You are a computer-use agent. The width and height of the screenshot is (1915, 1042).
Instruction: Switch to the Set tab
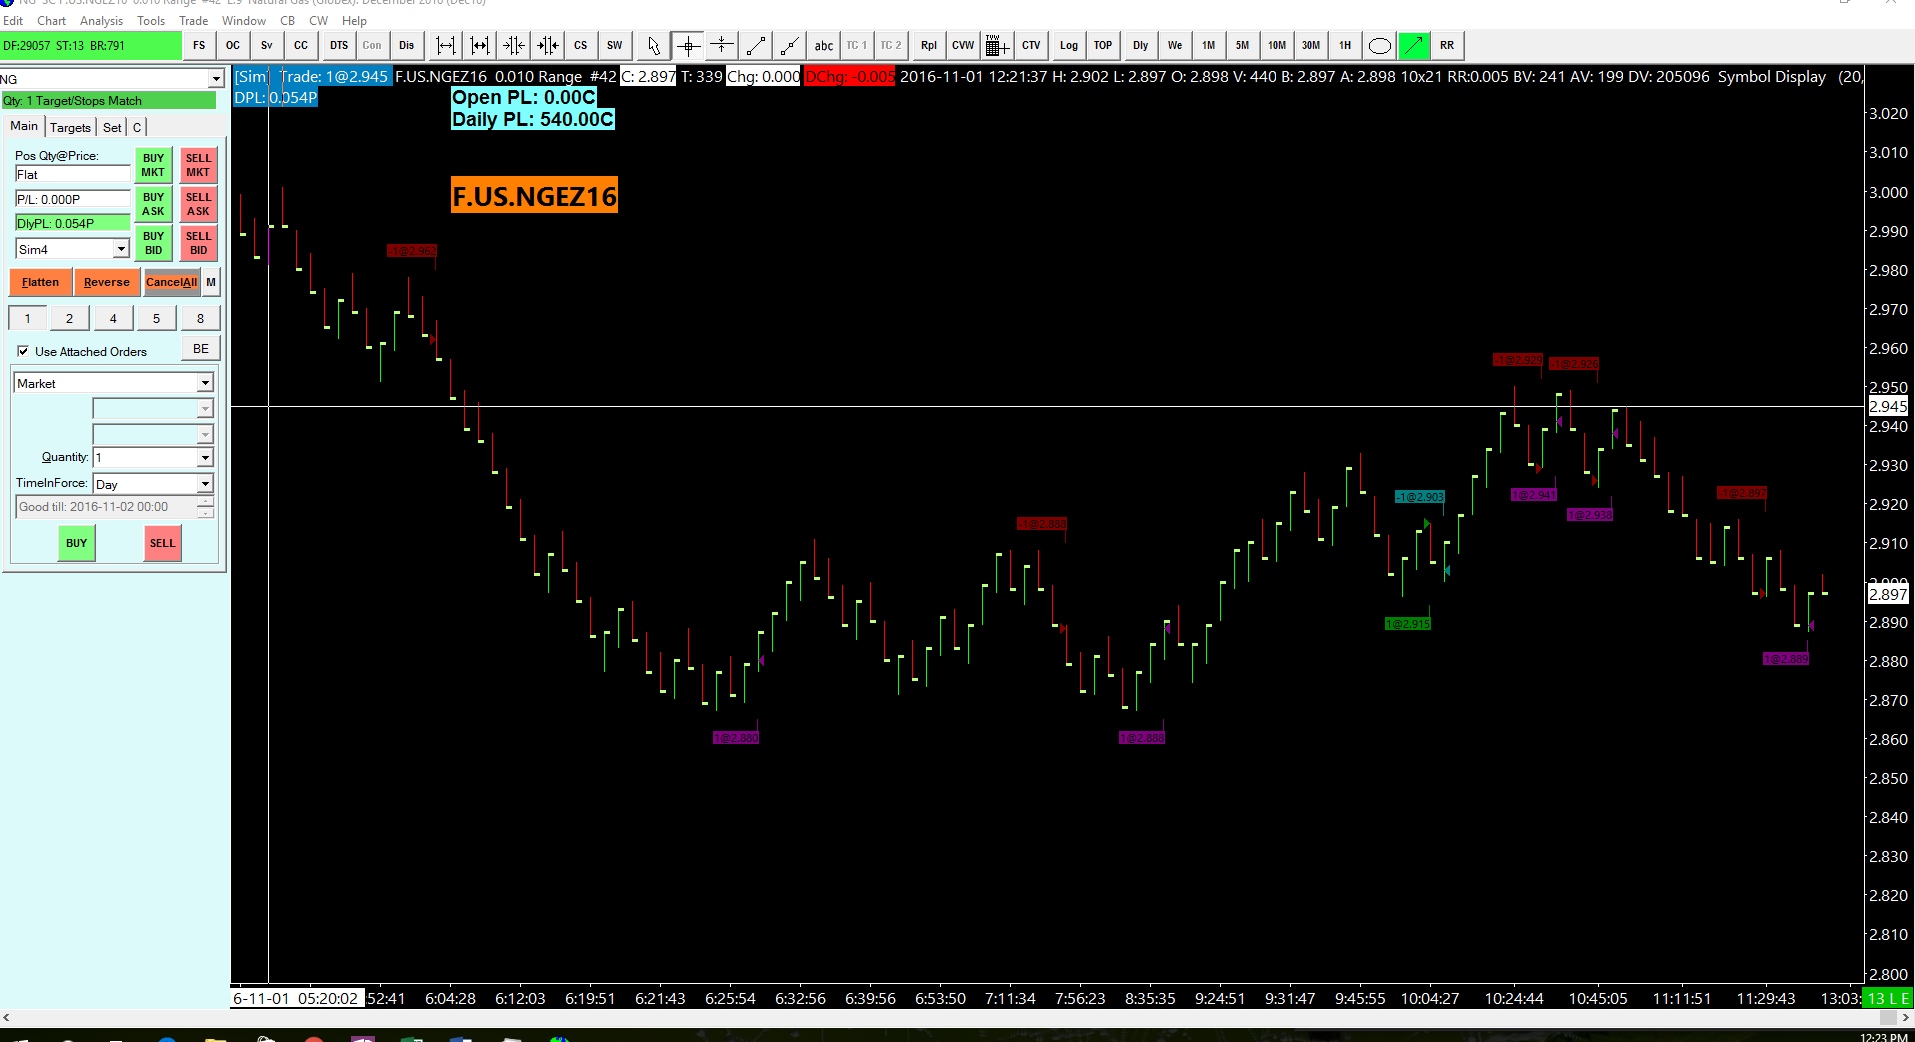112,127
